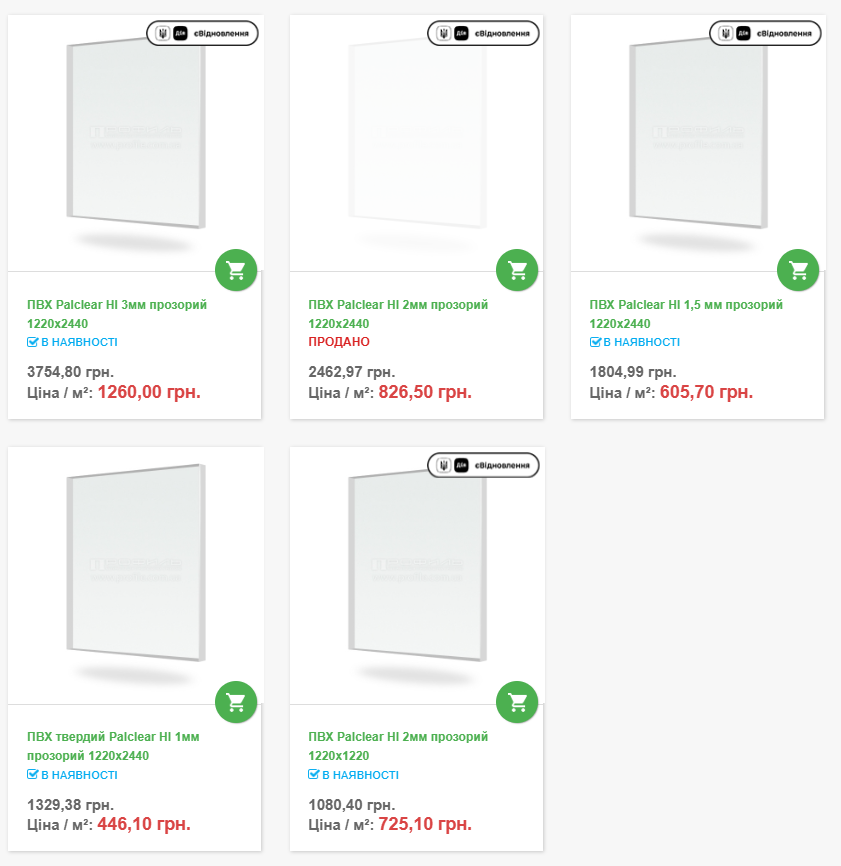The height and width of the screenshot is (866, 841).
Task: Click єВідновлення badge on 2мм 1220x1220 product
Action: [x=484, y=465]
